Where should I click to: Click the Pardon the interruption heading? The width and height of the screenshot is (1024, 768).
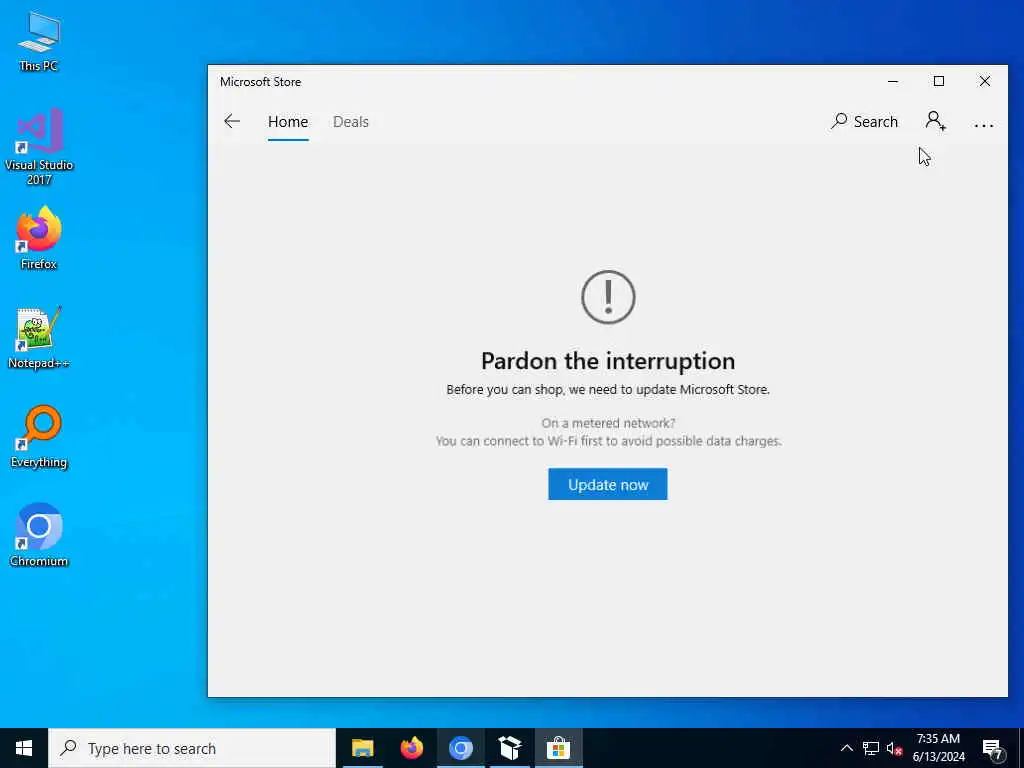608,360
